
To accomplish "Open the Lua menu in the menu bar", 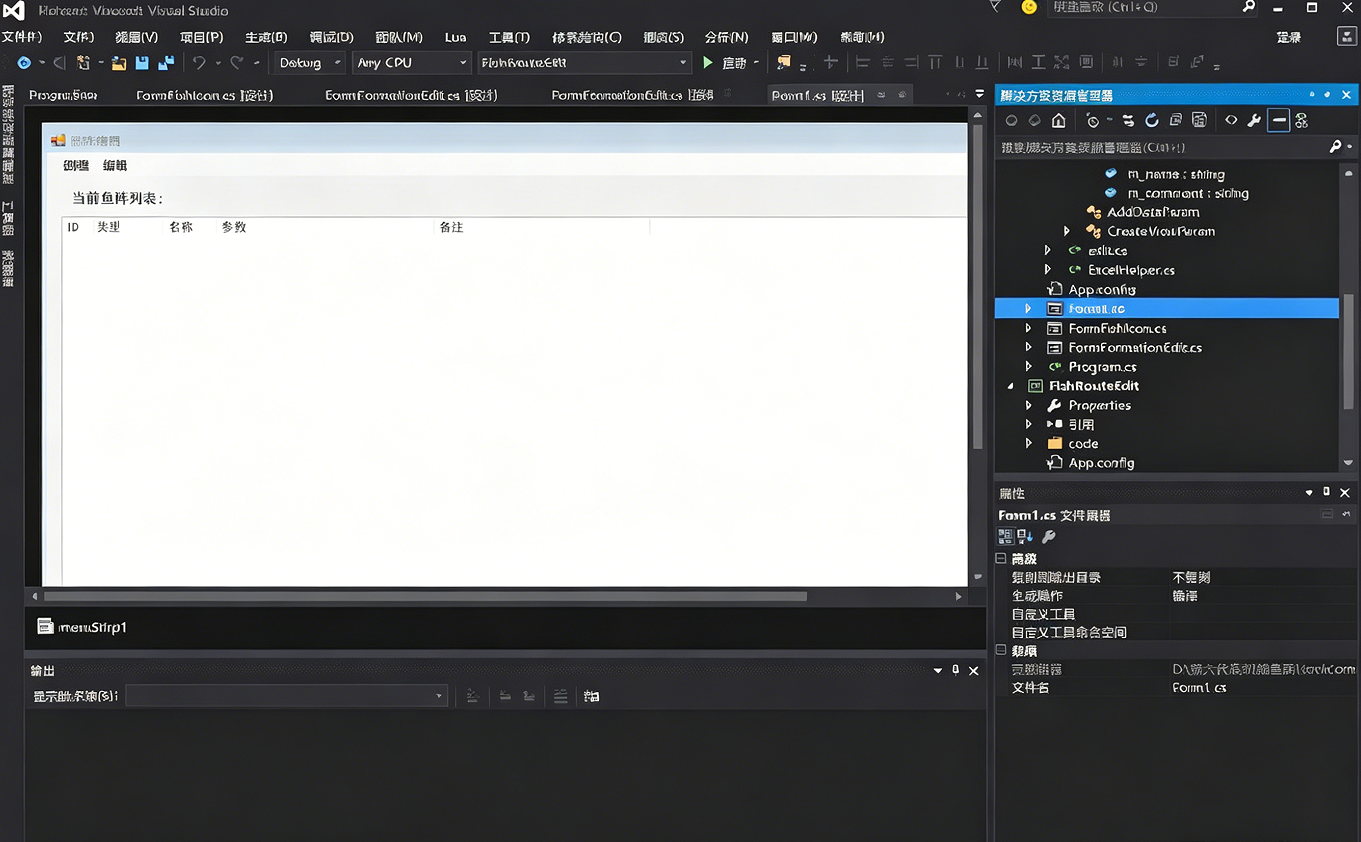I will click(x=455, y=37).
